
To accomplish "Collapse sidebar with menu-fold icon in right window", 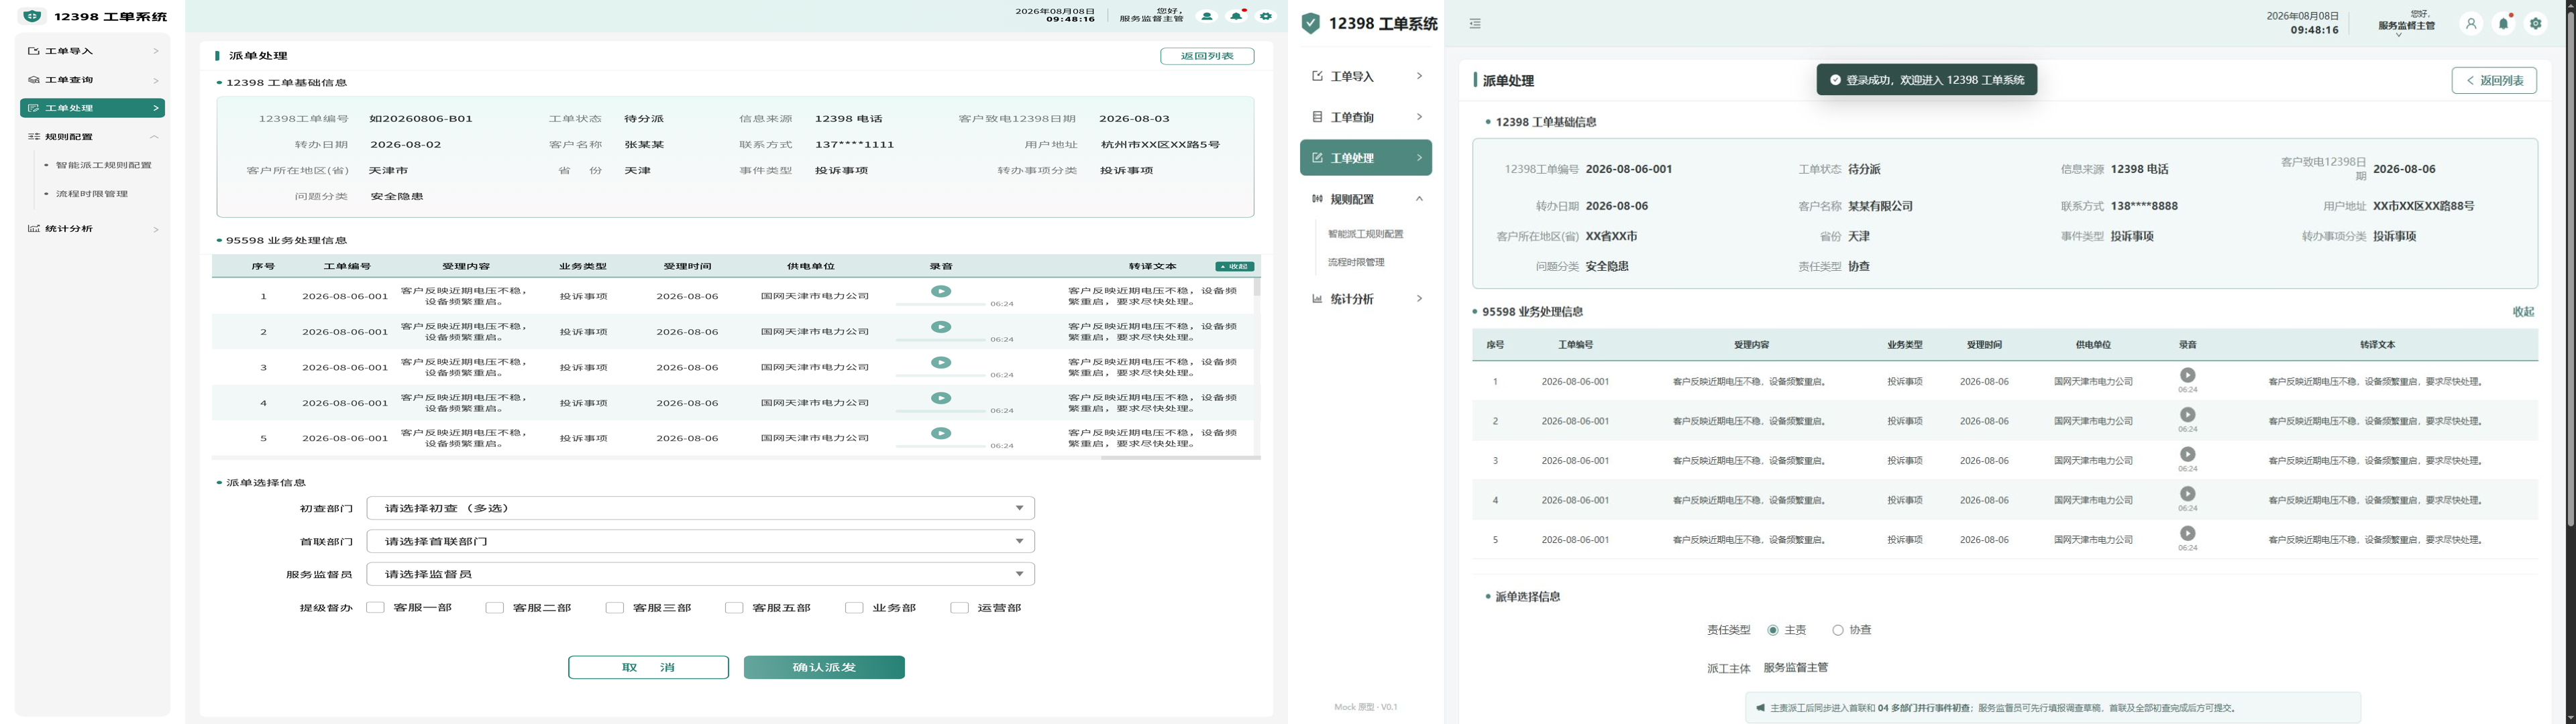I will pos(1475,24).
